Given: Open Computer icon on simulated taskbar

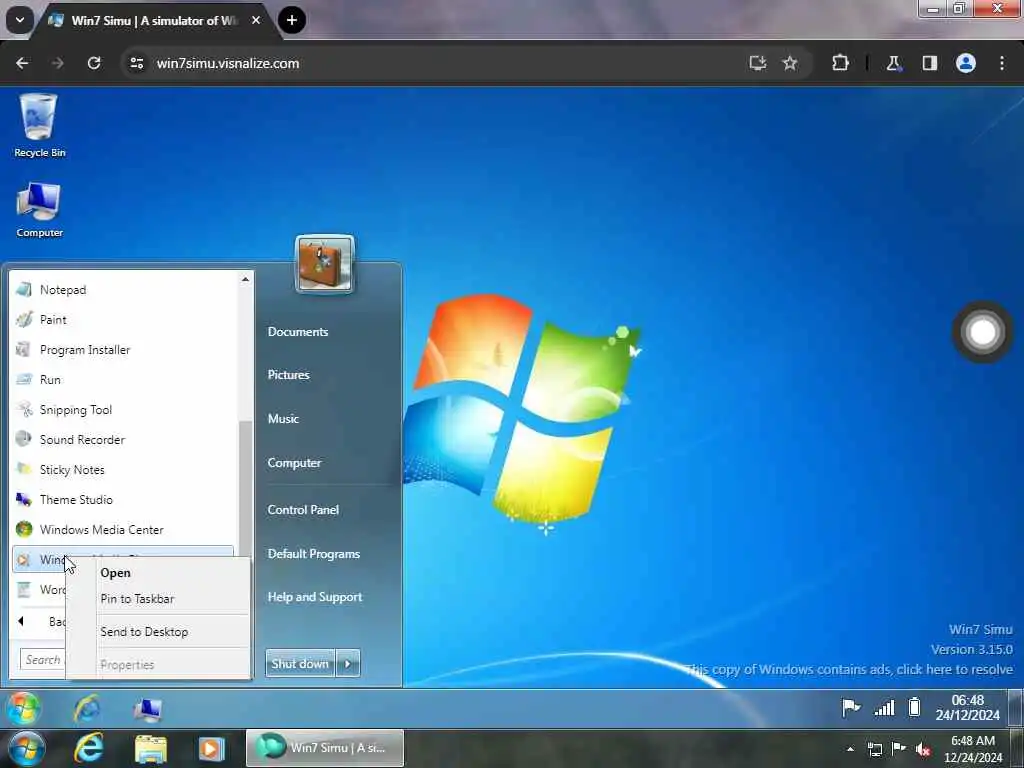Looking at the screenshot, I should [148, 709].
